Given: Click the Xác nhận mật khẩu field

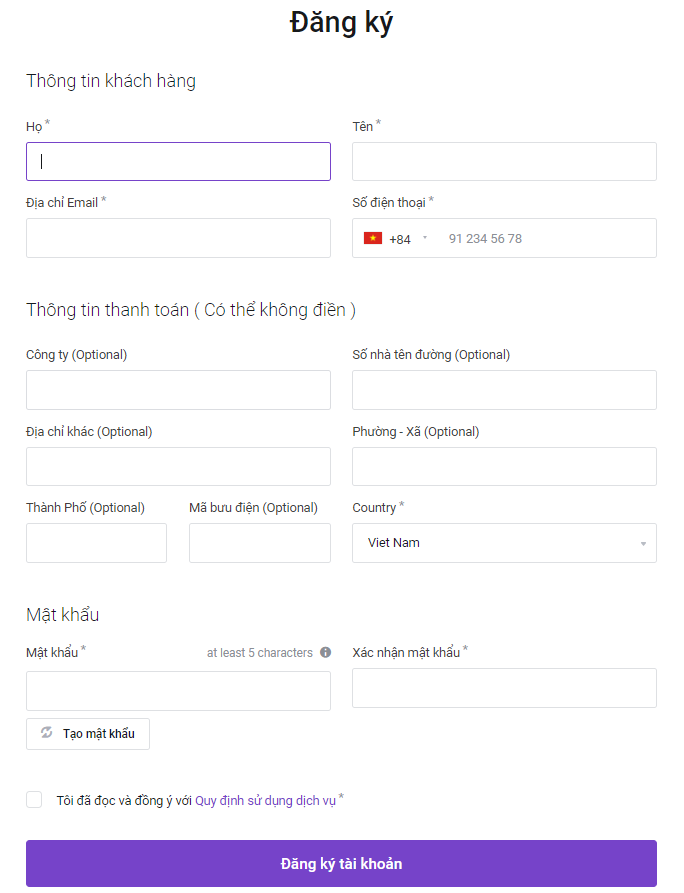Looking at the screenshot, I should pos(504,688).
